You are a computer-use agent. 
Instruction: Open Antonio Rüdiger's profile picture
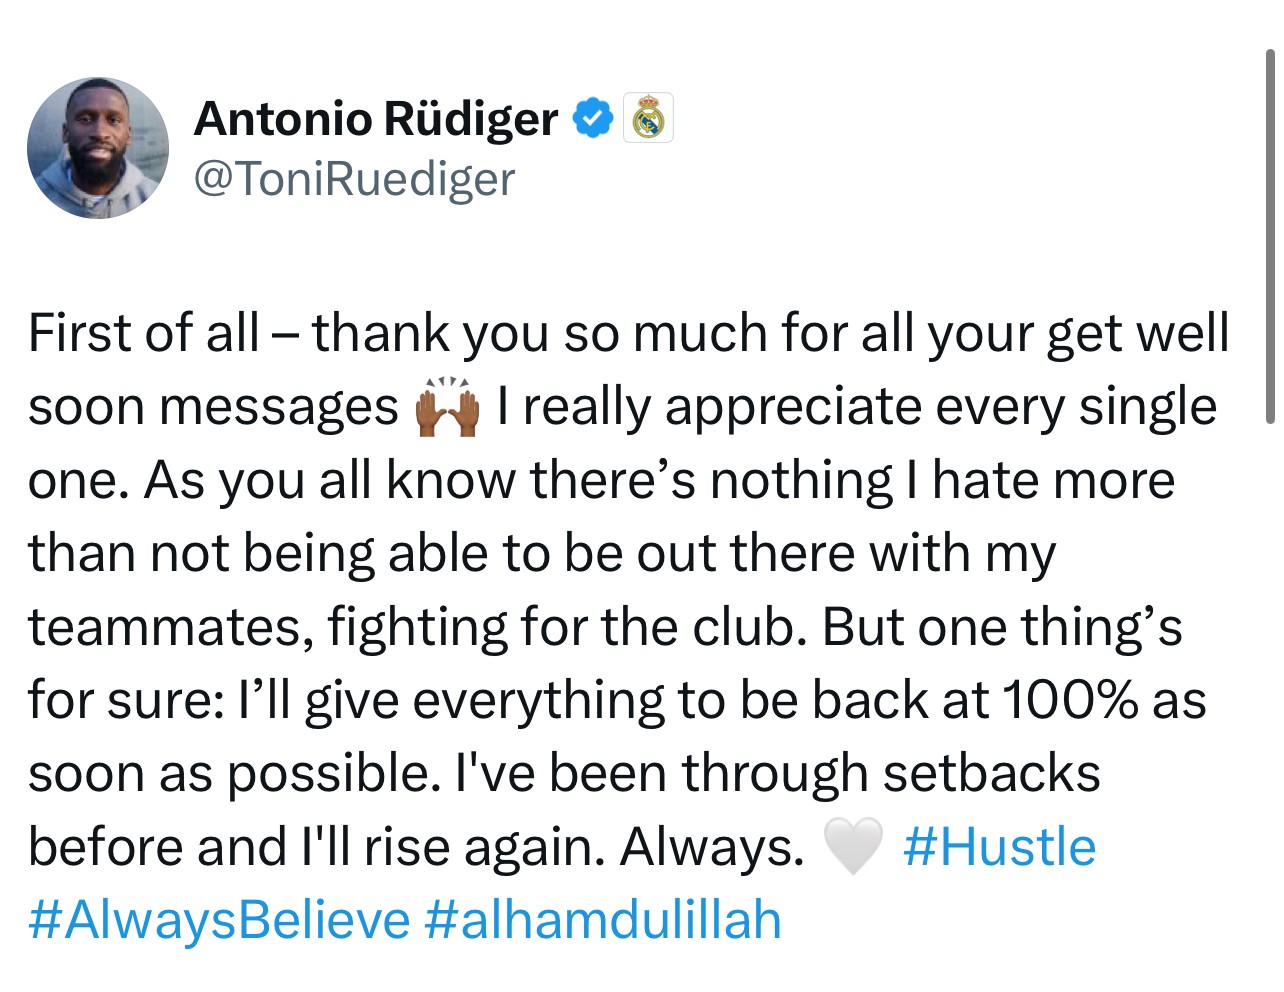coord(98,148)
